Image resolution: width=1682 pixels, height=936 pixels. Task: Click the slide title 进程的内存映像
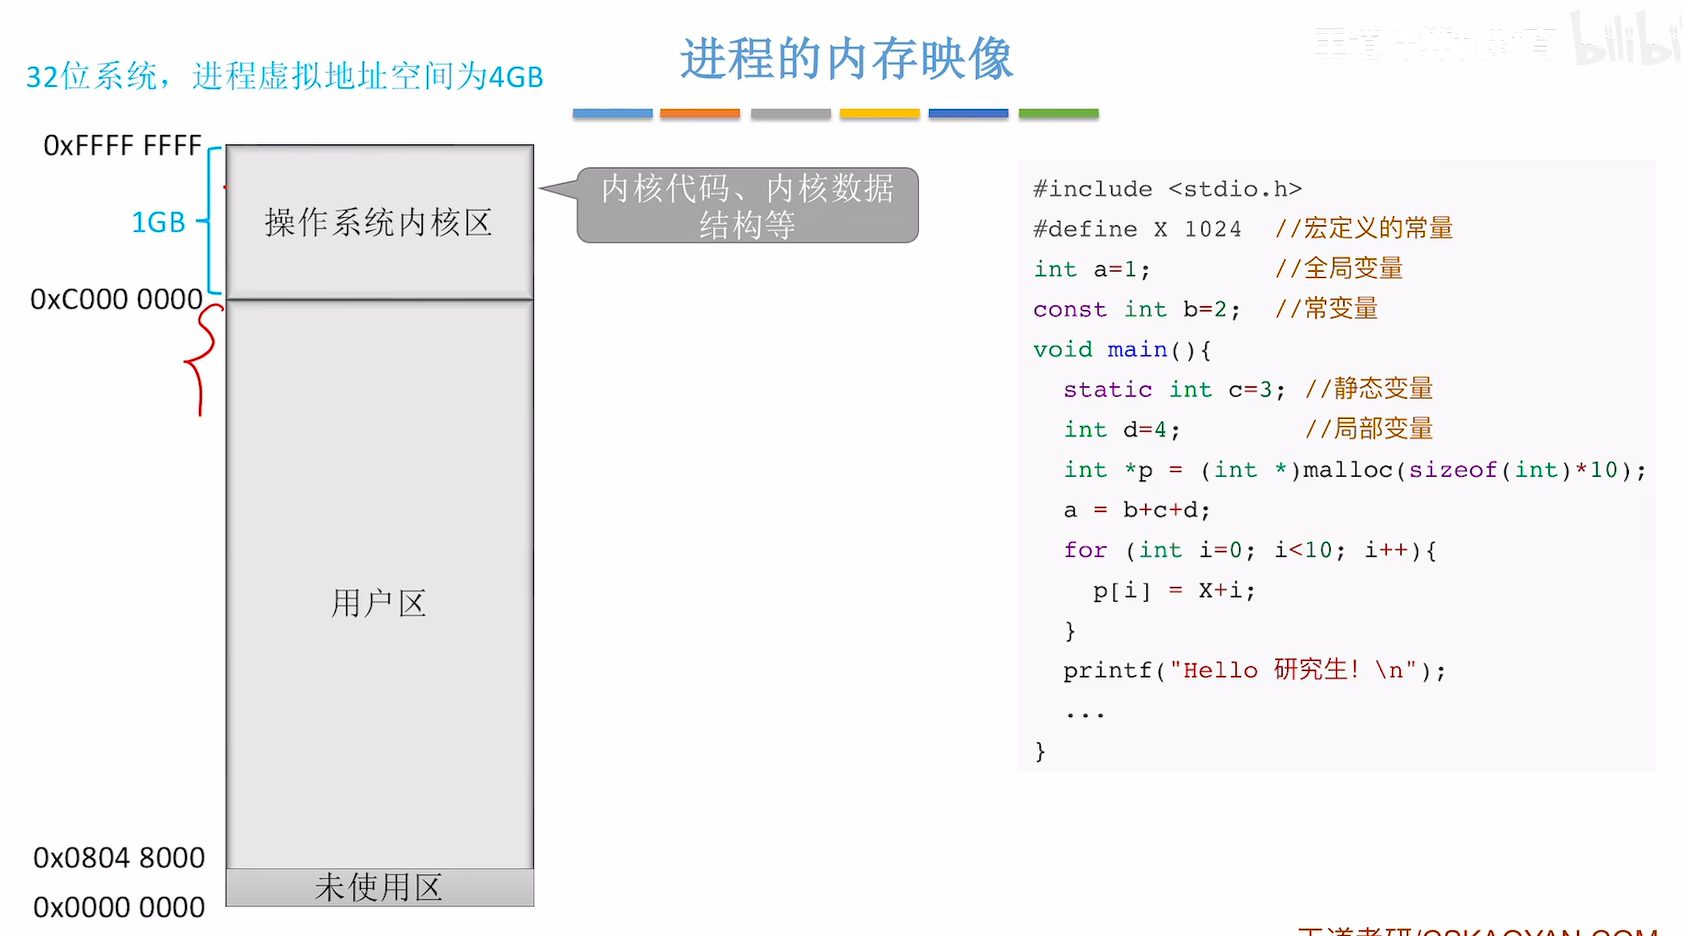pos(846,59)
